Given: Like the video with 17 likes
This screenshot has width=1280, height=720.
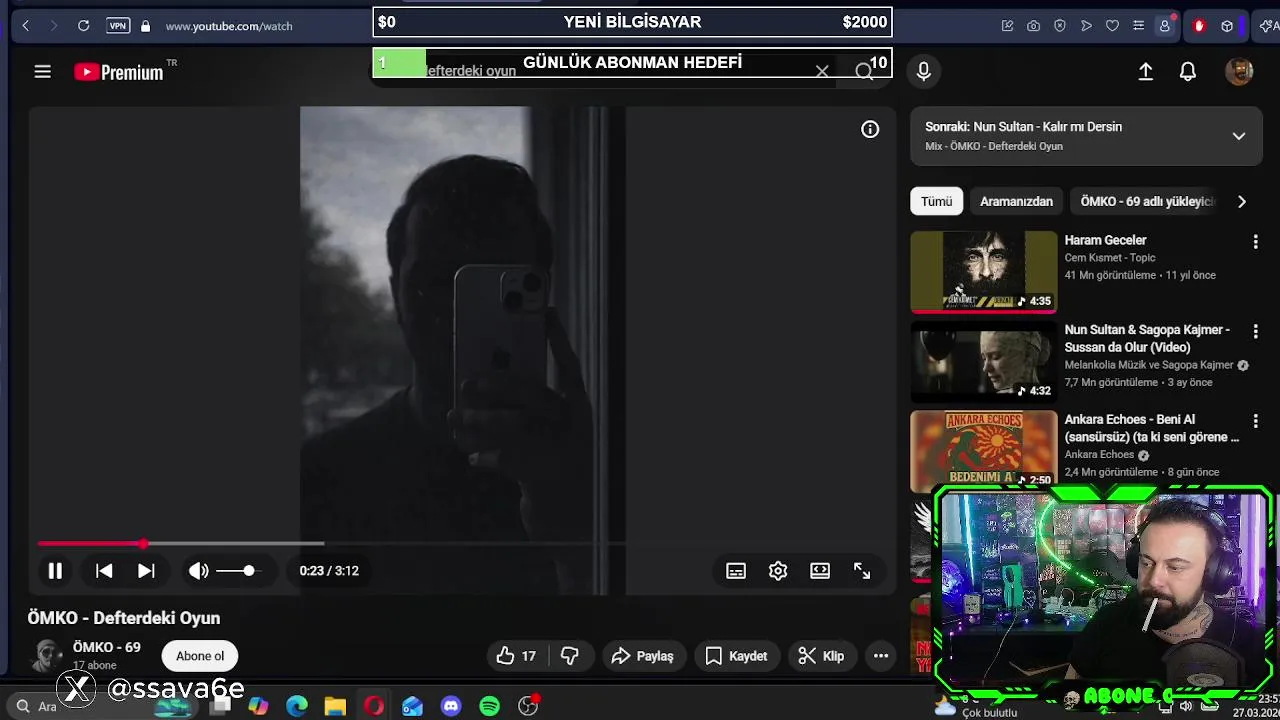Looking at the screenshot, I should pyautogui.click(x=516, y=656).
